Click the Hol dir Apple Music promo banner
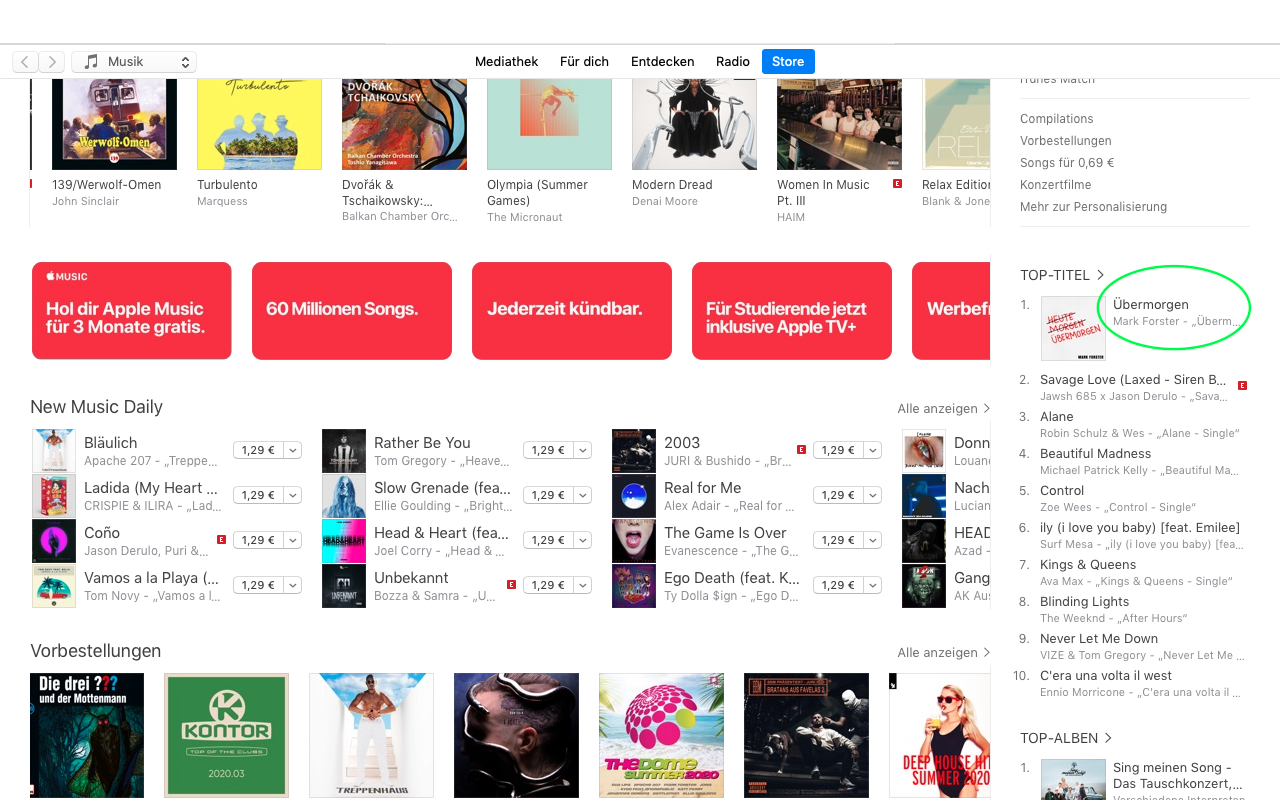 click(132, 311)
